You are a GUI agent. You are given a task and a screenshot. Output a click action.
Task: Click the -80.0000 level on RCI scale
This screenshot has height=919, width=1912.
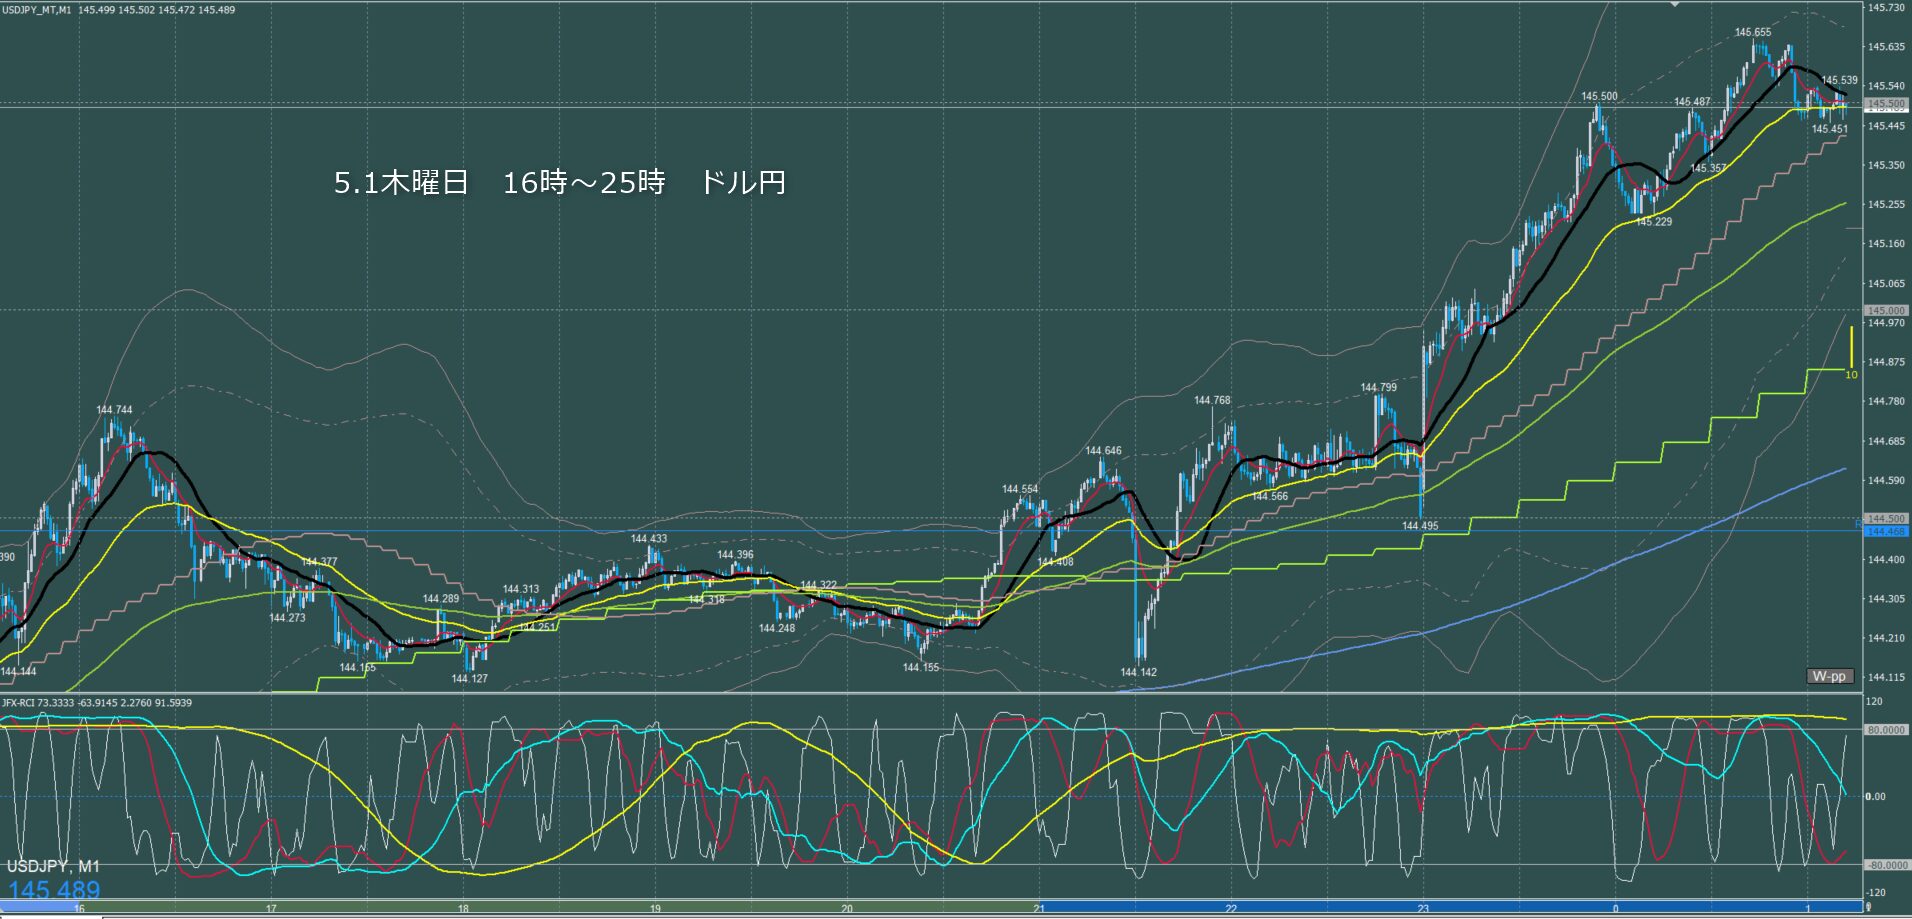tap(1886, 865)
